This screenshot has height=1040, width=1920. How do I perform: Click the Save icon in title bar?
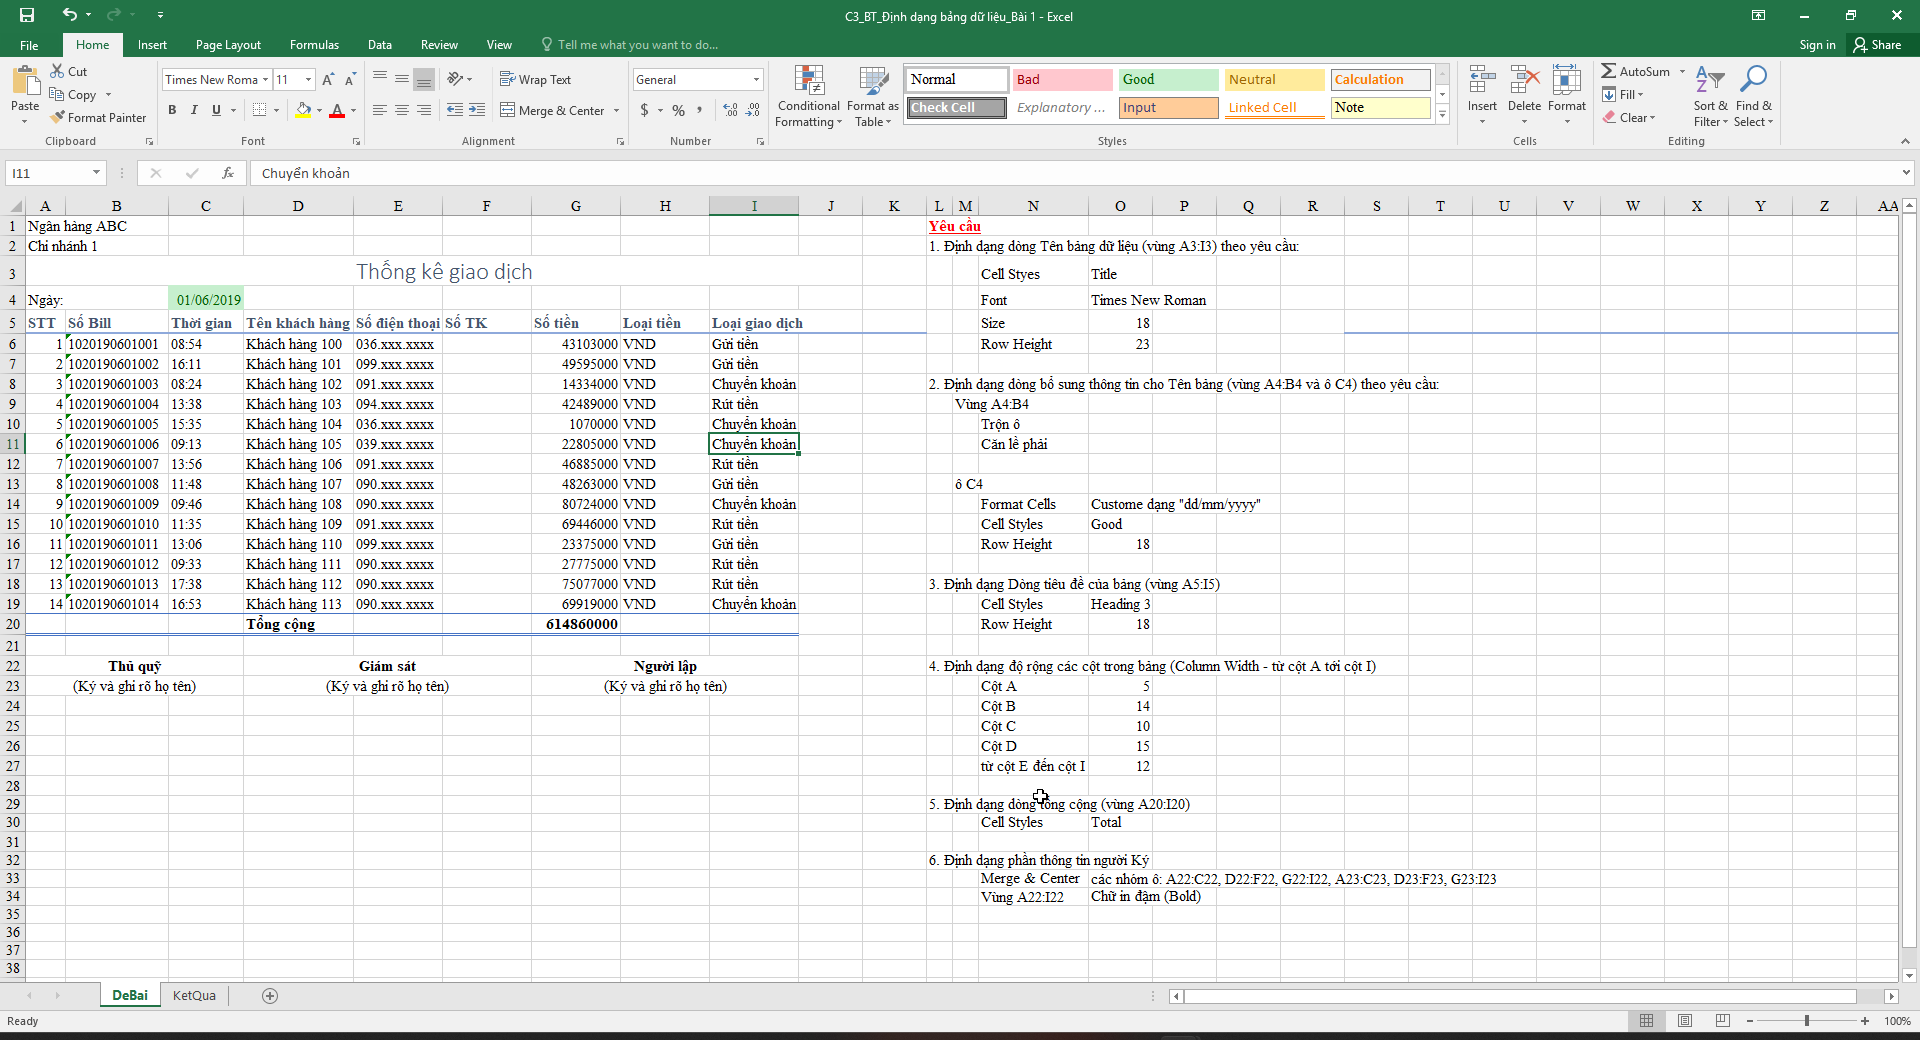[27, 15]
